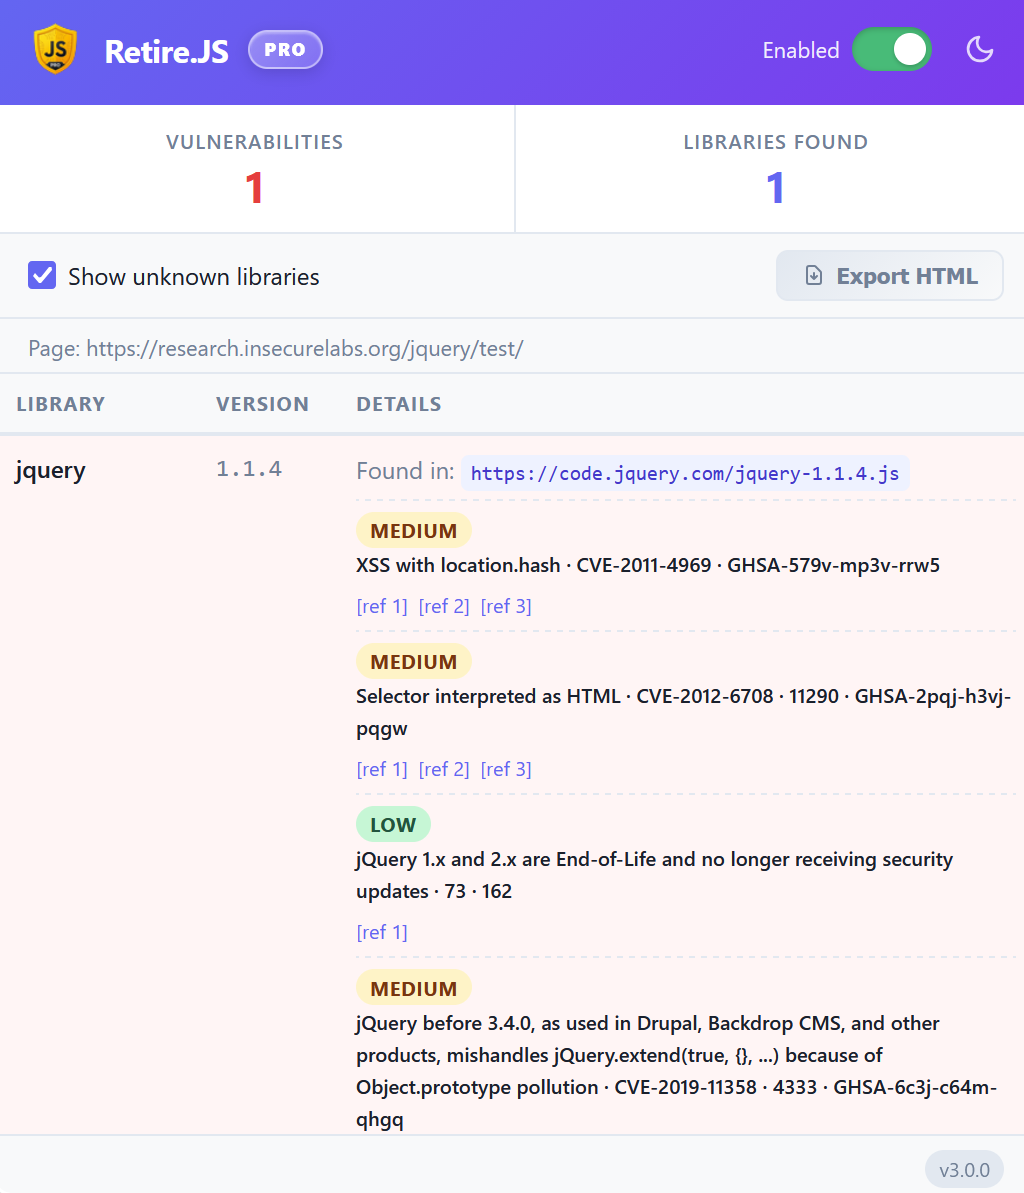Open ref 3 for XSS with location.hash
The image size is (1024, 1193).
coord(506,606)
